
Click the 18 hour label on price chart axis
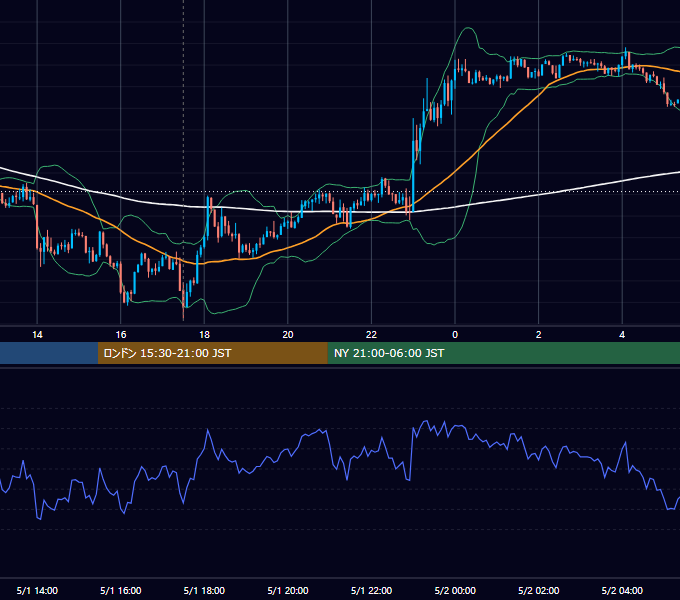tap(204, 334)
